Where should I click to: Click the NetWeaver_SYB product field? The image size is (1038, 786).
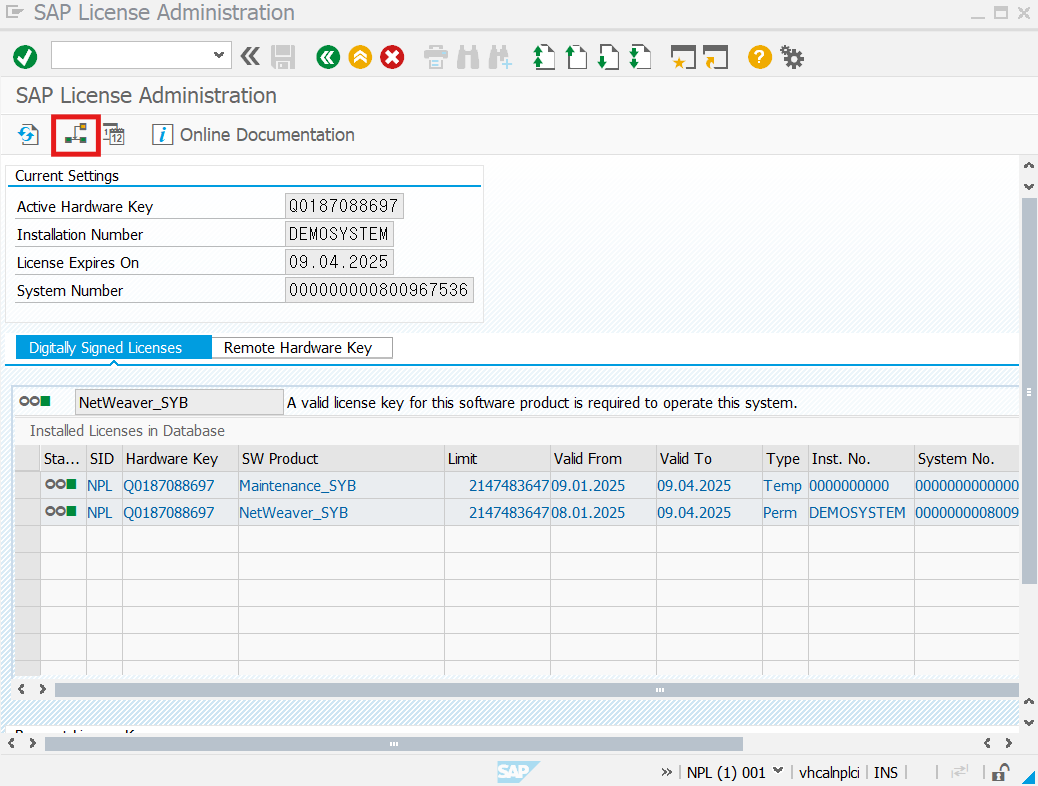[179, 403]
